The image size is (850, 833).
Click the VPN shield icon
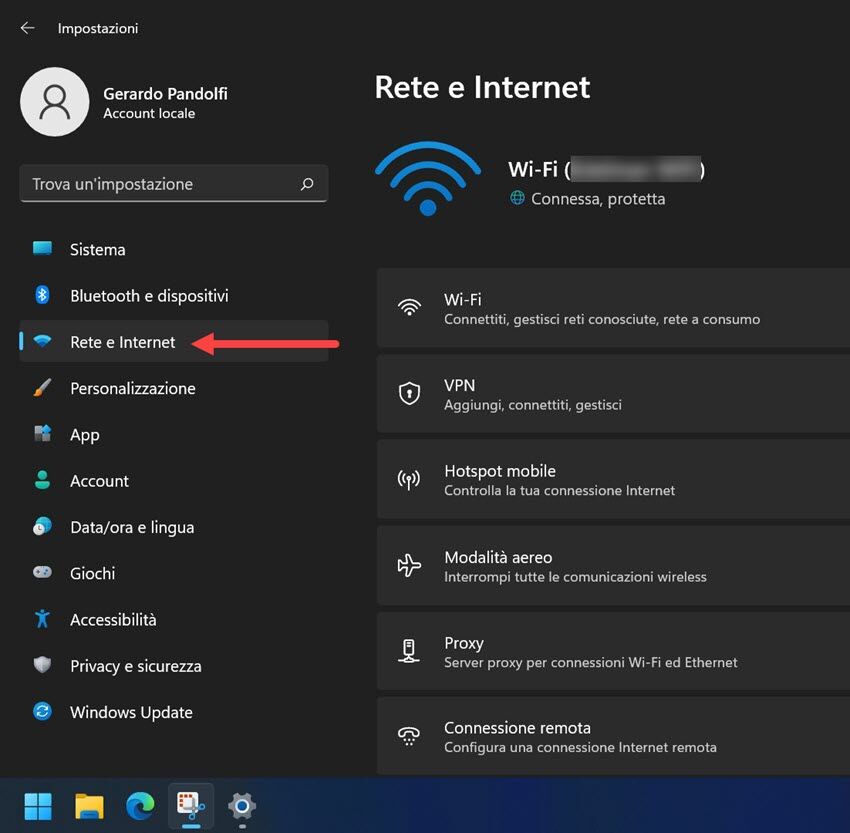pyautogui.click(x=409, y=393)
